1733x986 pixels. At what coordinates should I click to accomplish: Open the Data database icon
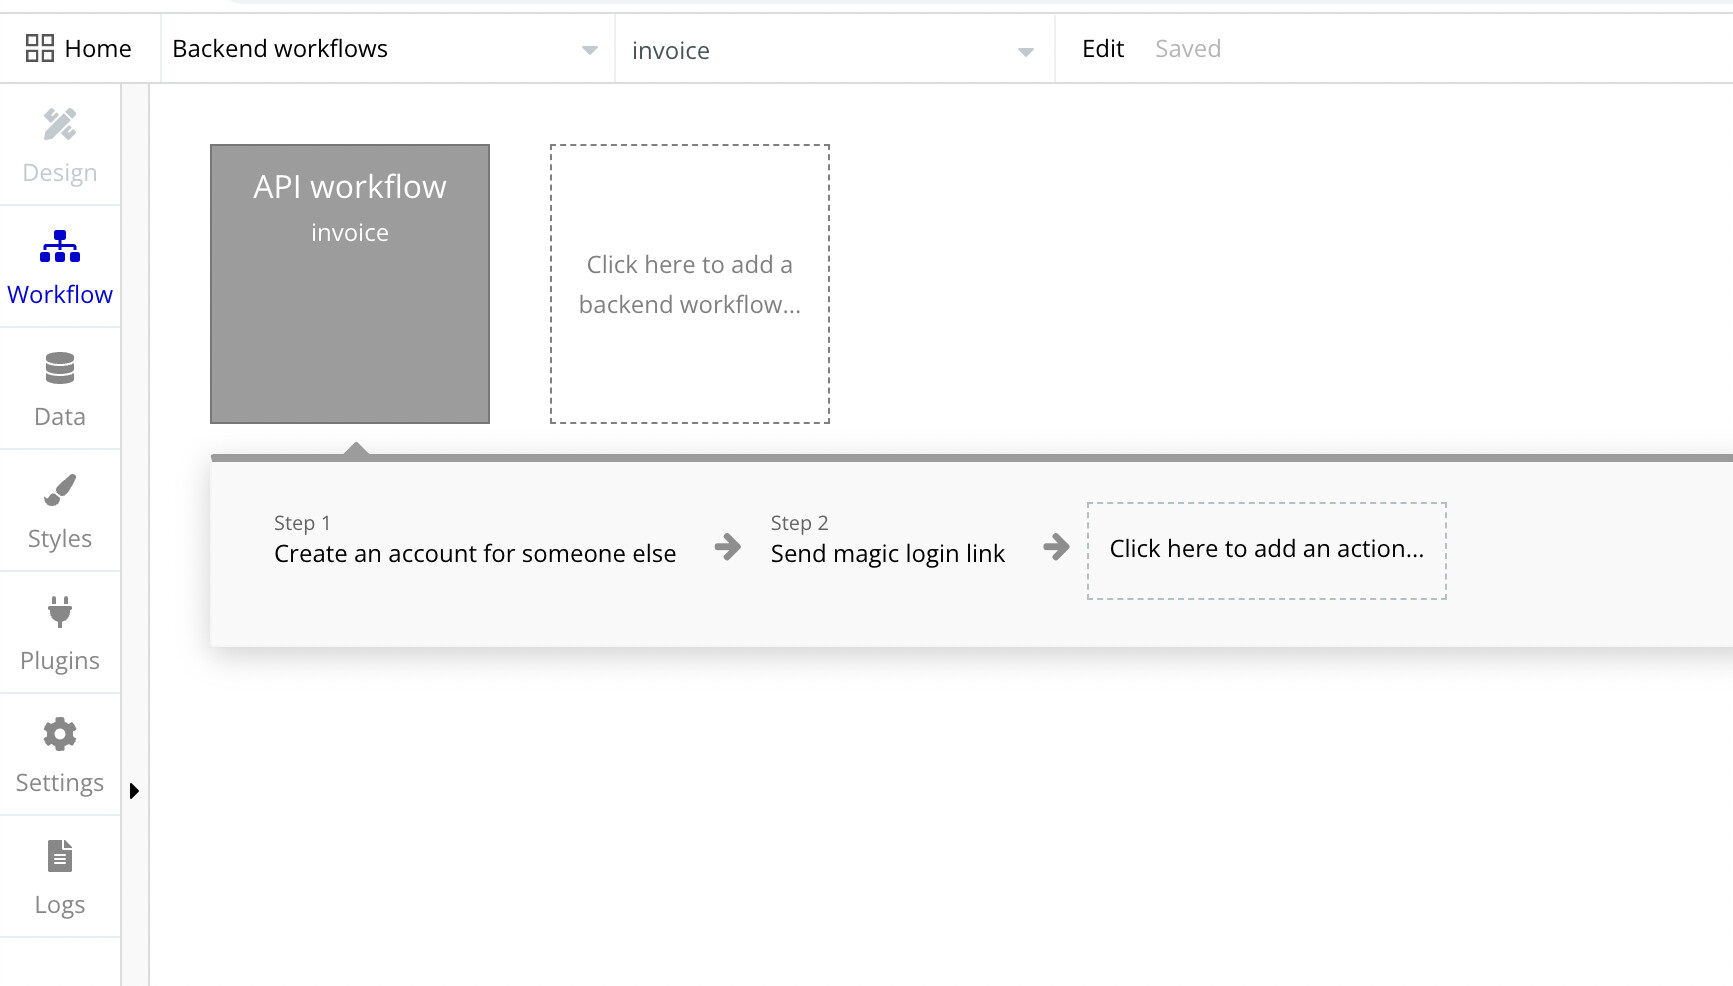tap(60, 369)
